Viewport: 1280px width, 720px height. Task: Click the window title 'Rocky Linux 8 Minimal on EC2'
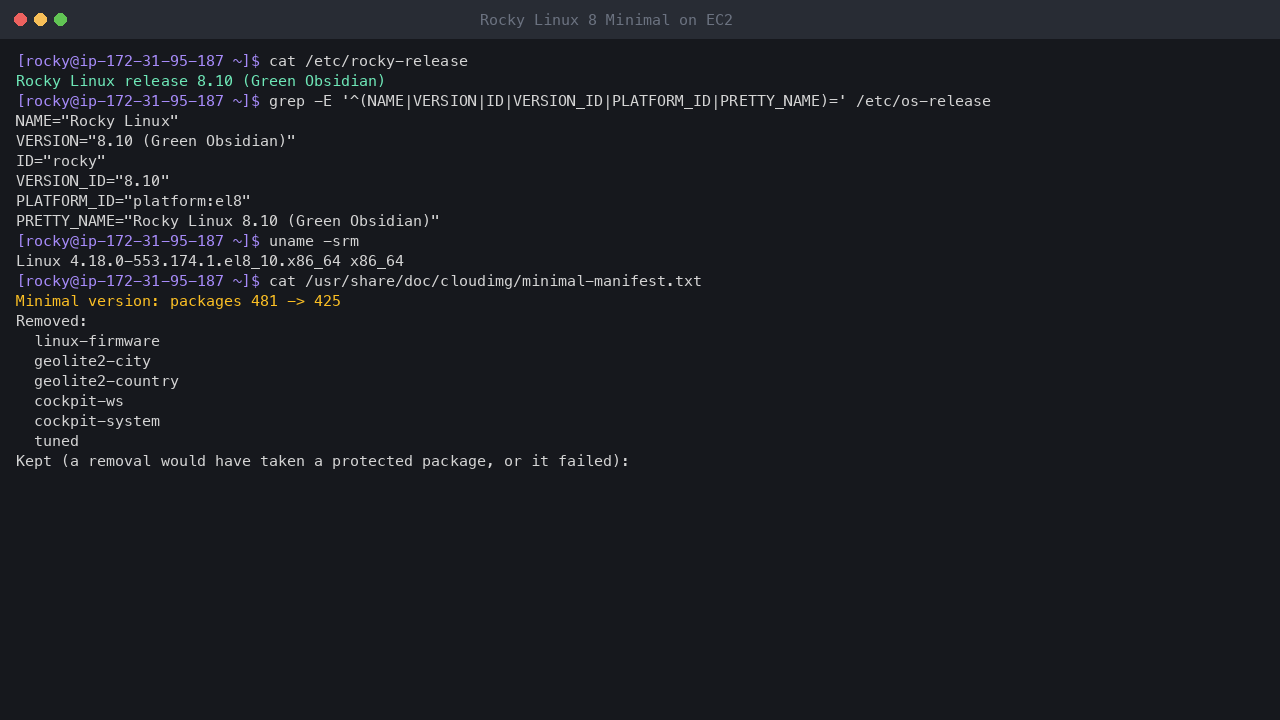coord(606,20)
